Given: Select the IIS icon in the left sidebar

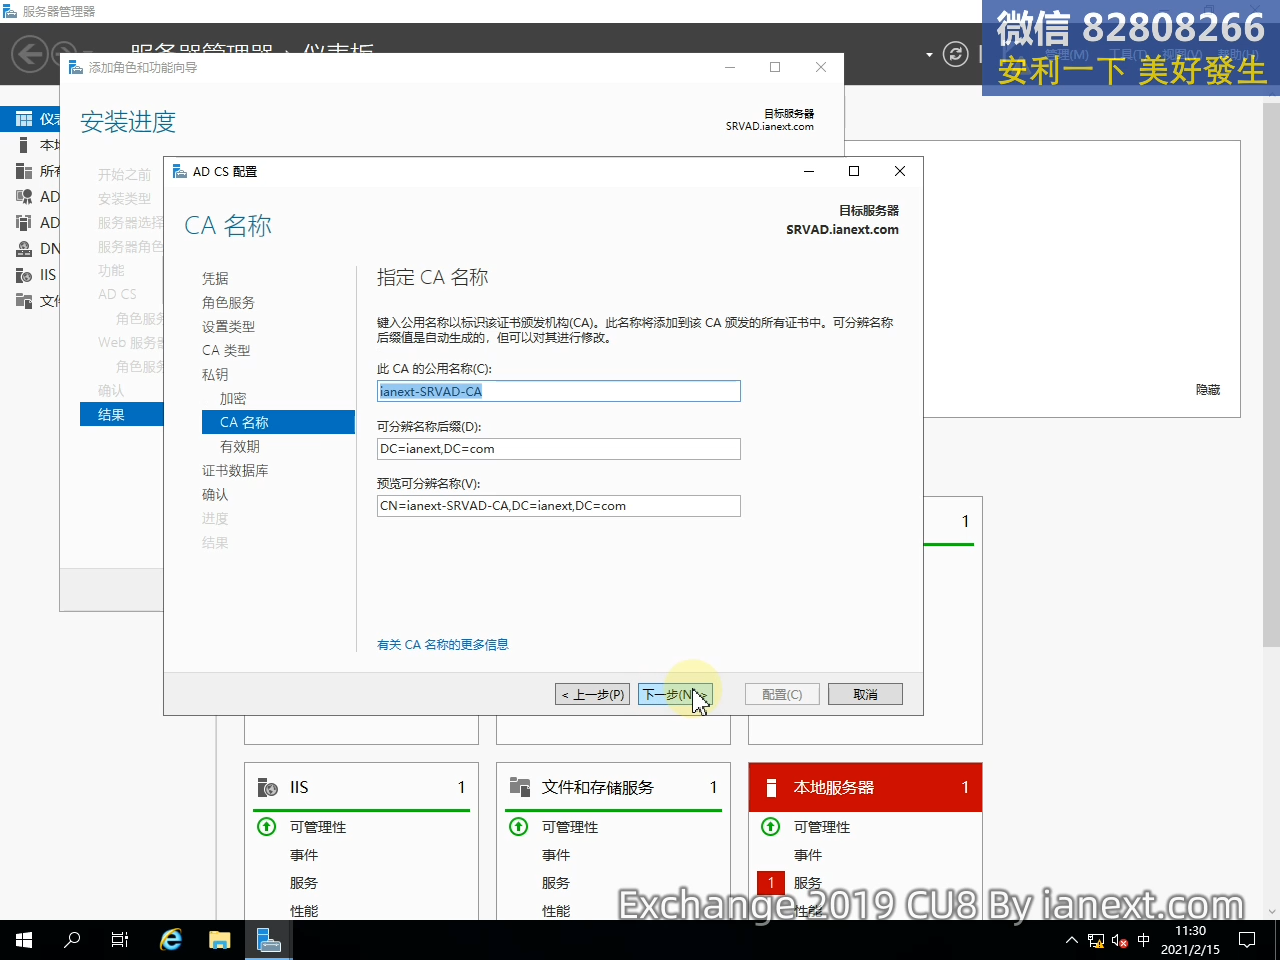Looking at the screenshot, I should tap(24, 275).
